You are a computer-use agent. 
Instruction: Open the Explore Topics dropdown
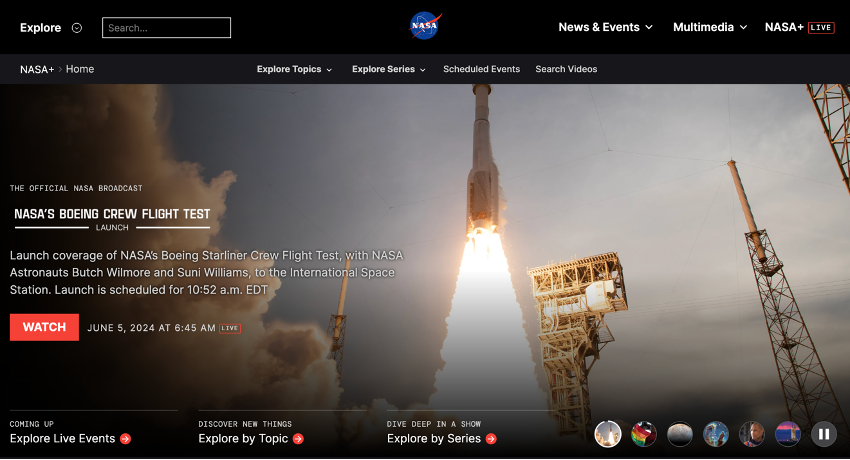(x=294, y=69)
